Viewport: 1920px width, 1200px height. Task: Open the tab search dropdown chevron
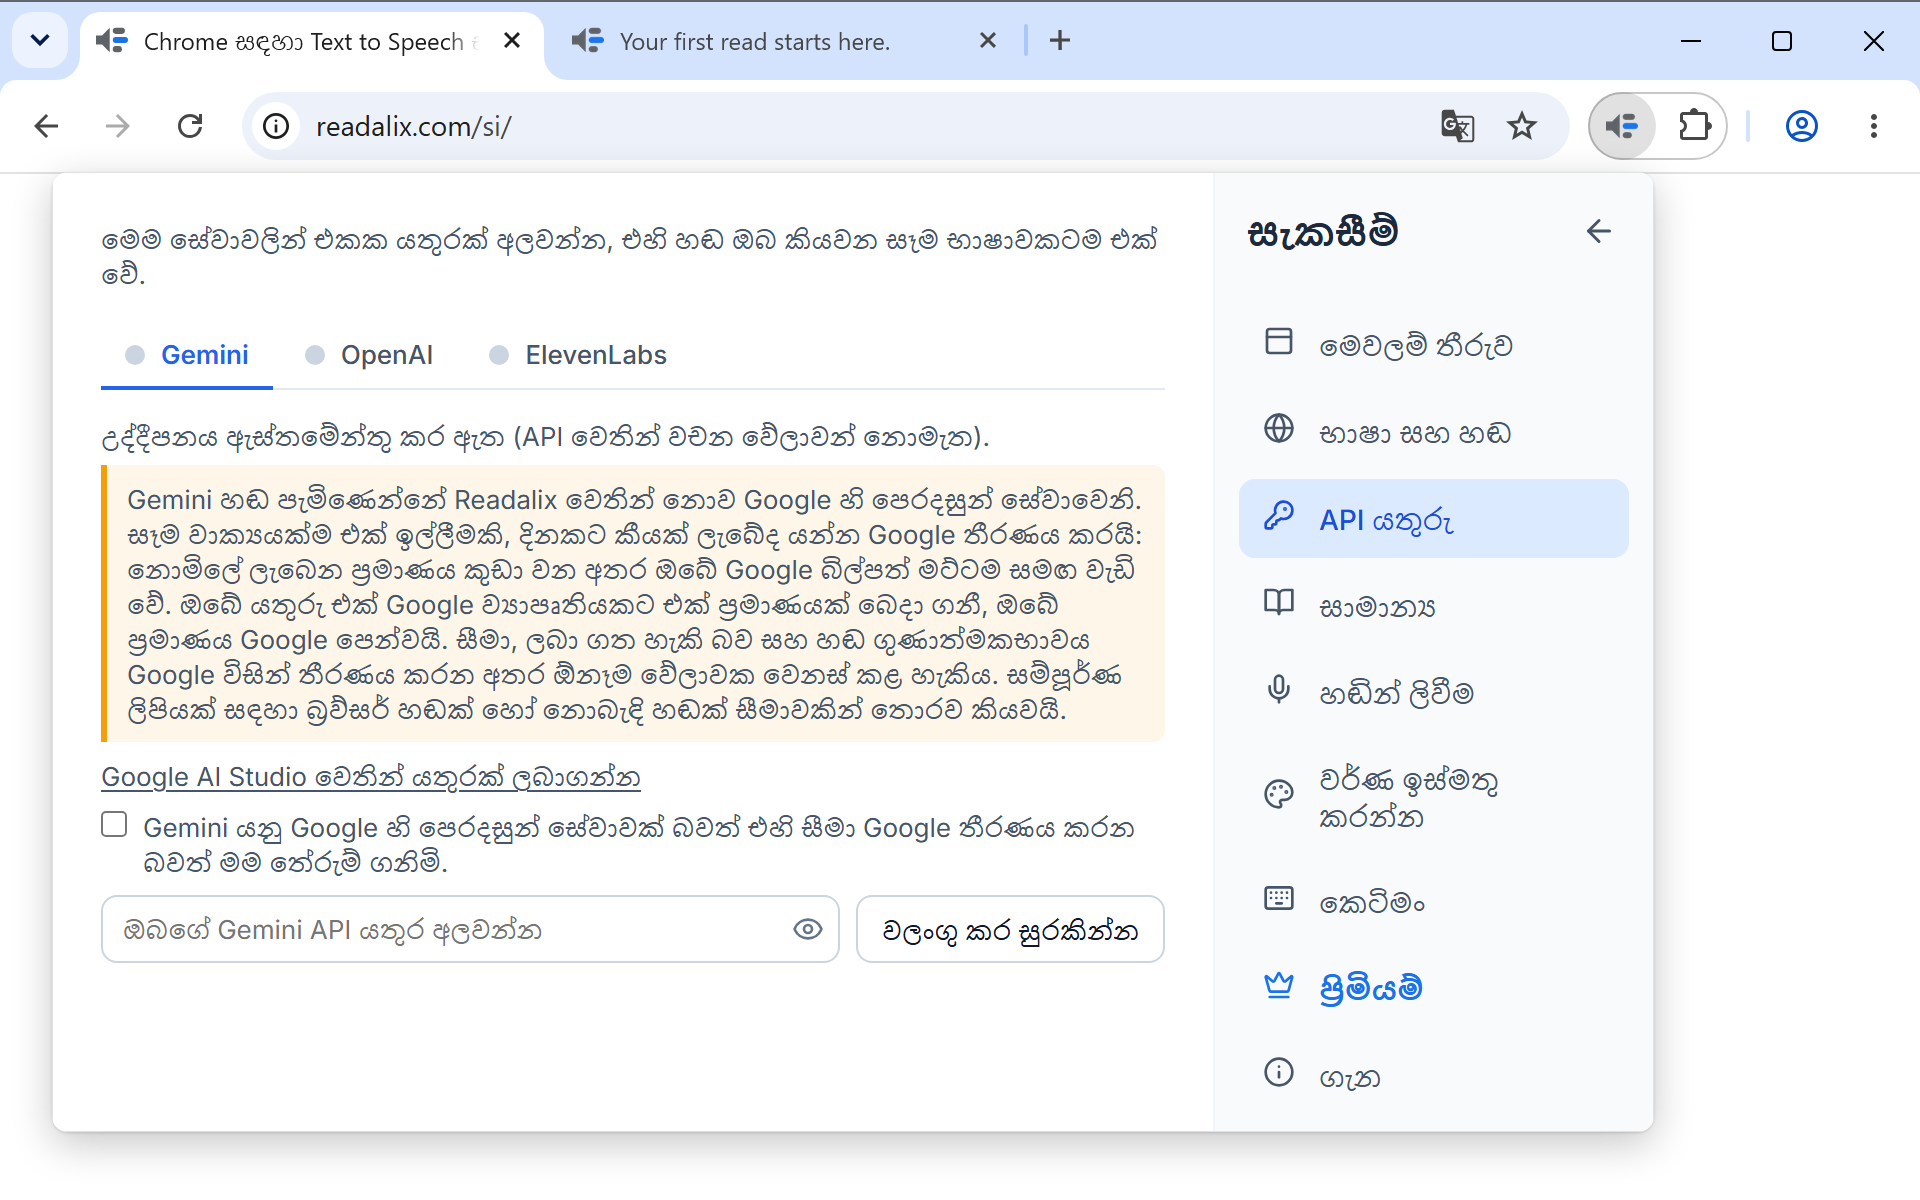coord(40,41)
